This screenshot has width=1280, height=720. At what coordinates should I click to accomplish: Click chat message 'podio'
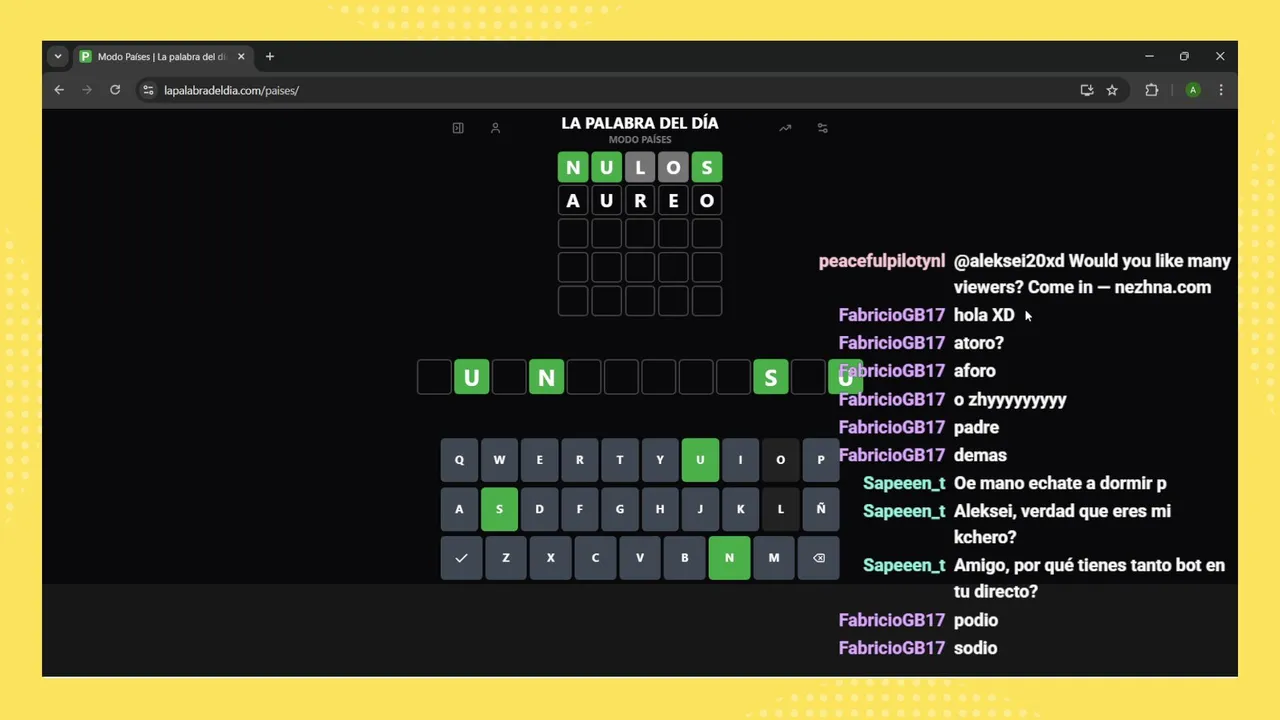(976, 620)
